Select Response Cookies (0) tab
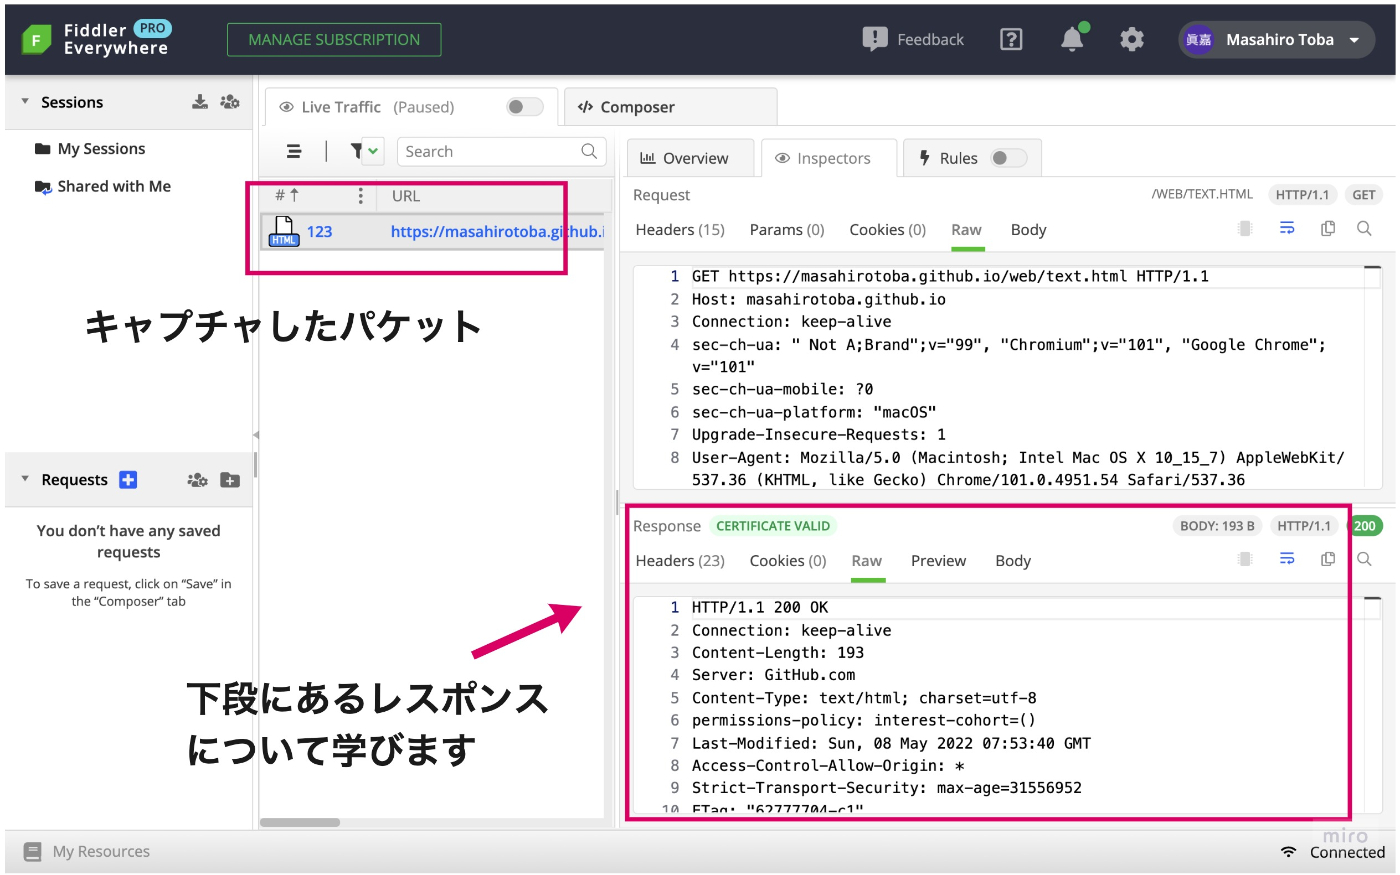This screenshot has width=1400, height=875. point(788,561)
